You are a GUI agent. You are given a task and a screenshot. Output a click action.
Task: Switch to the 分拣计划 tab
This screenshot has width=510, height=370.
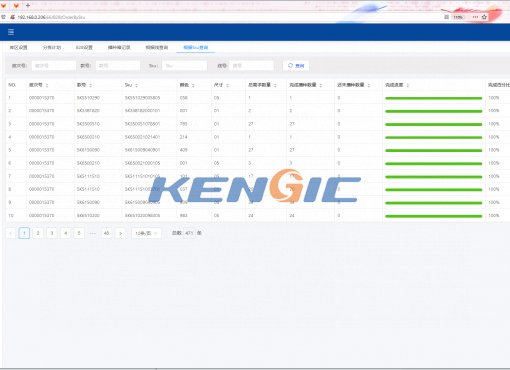(x=52, y=47)
